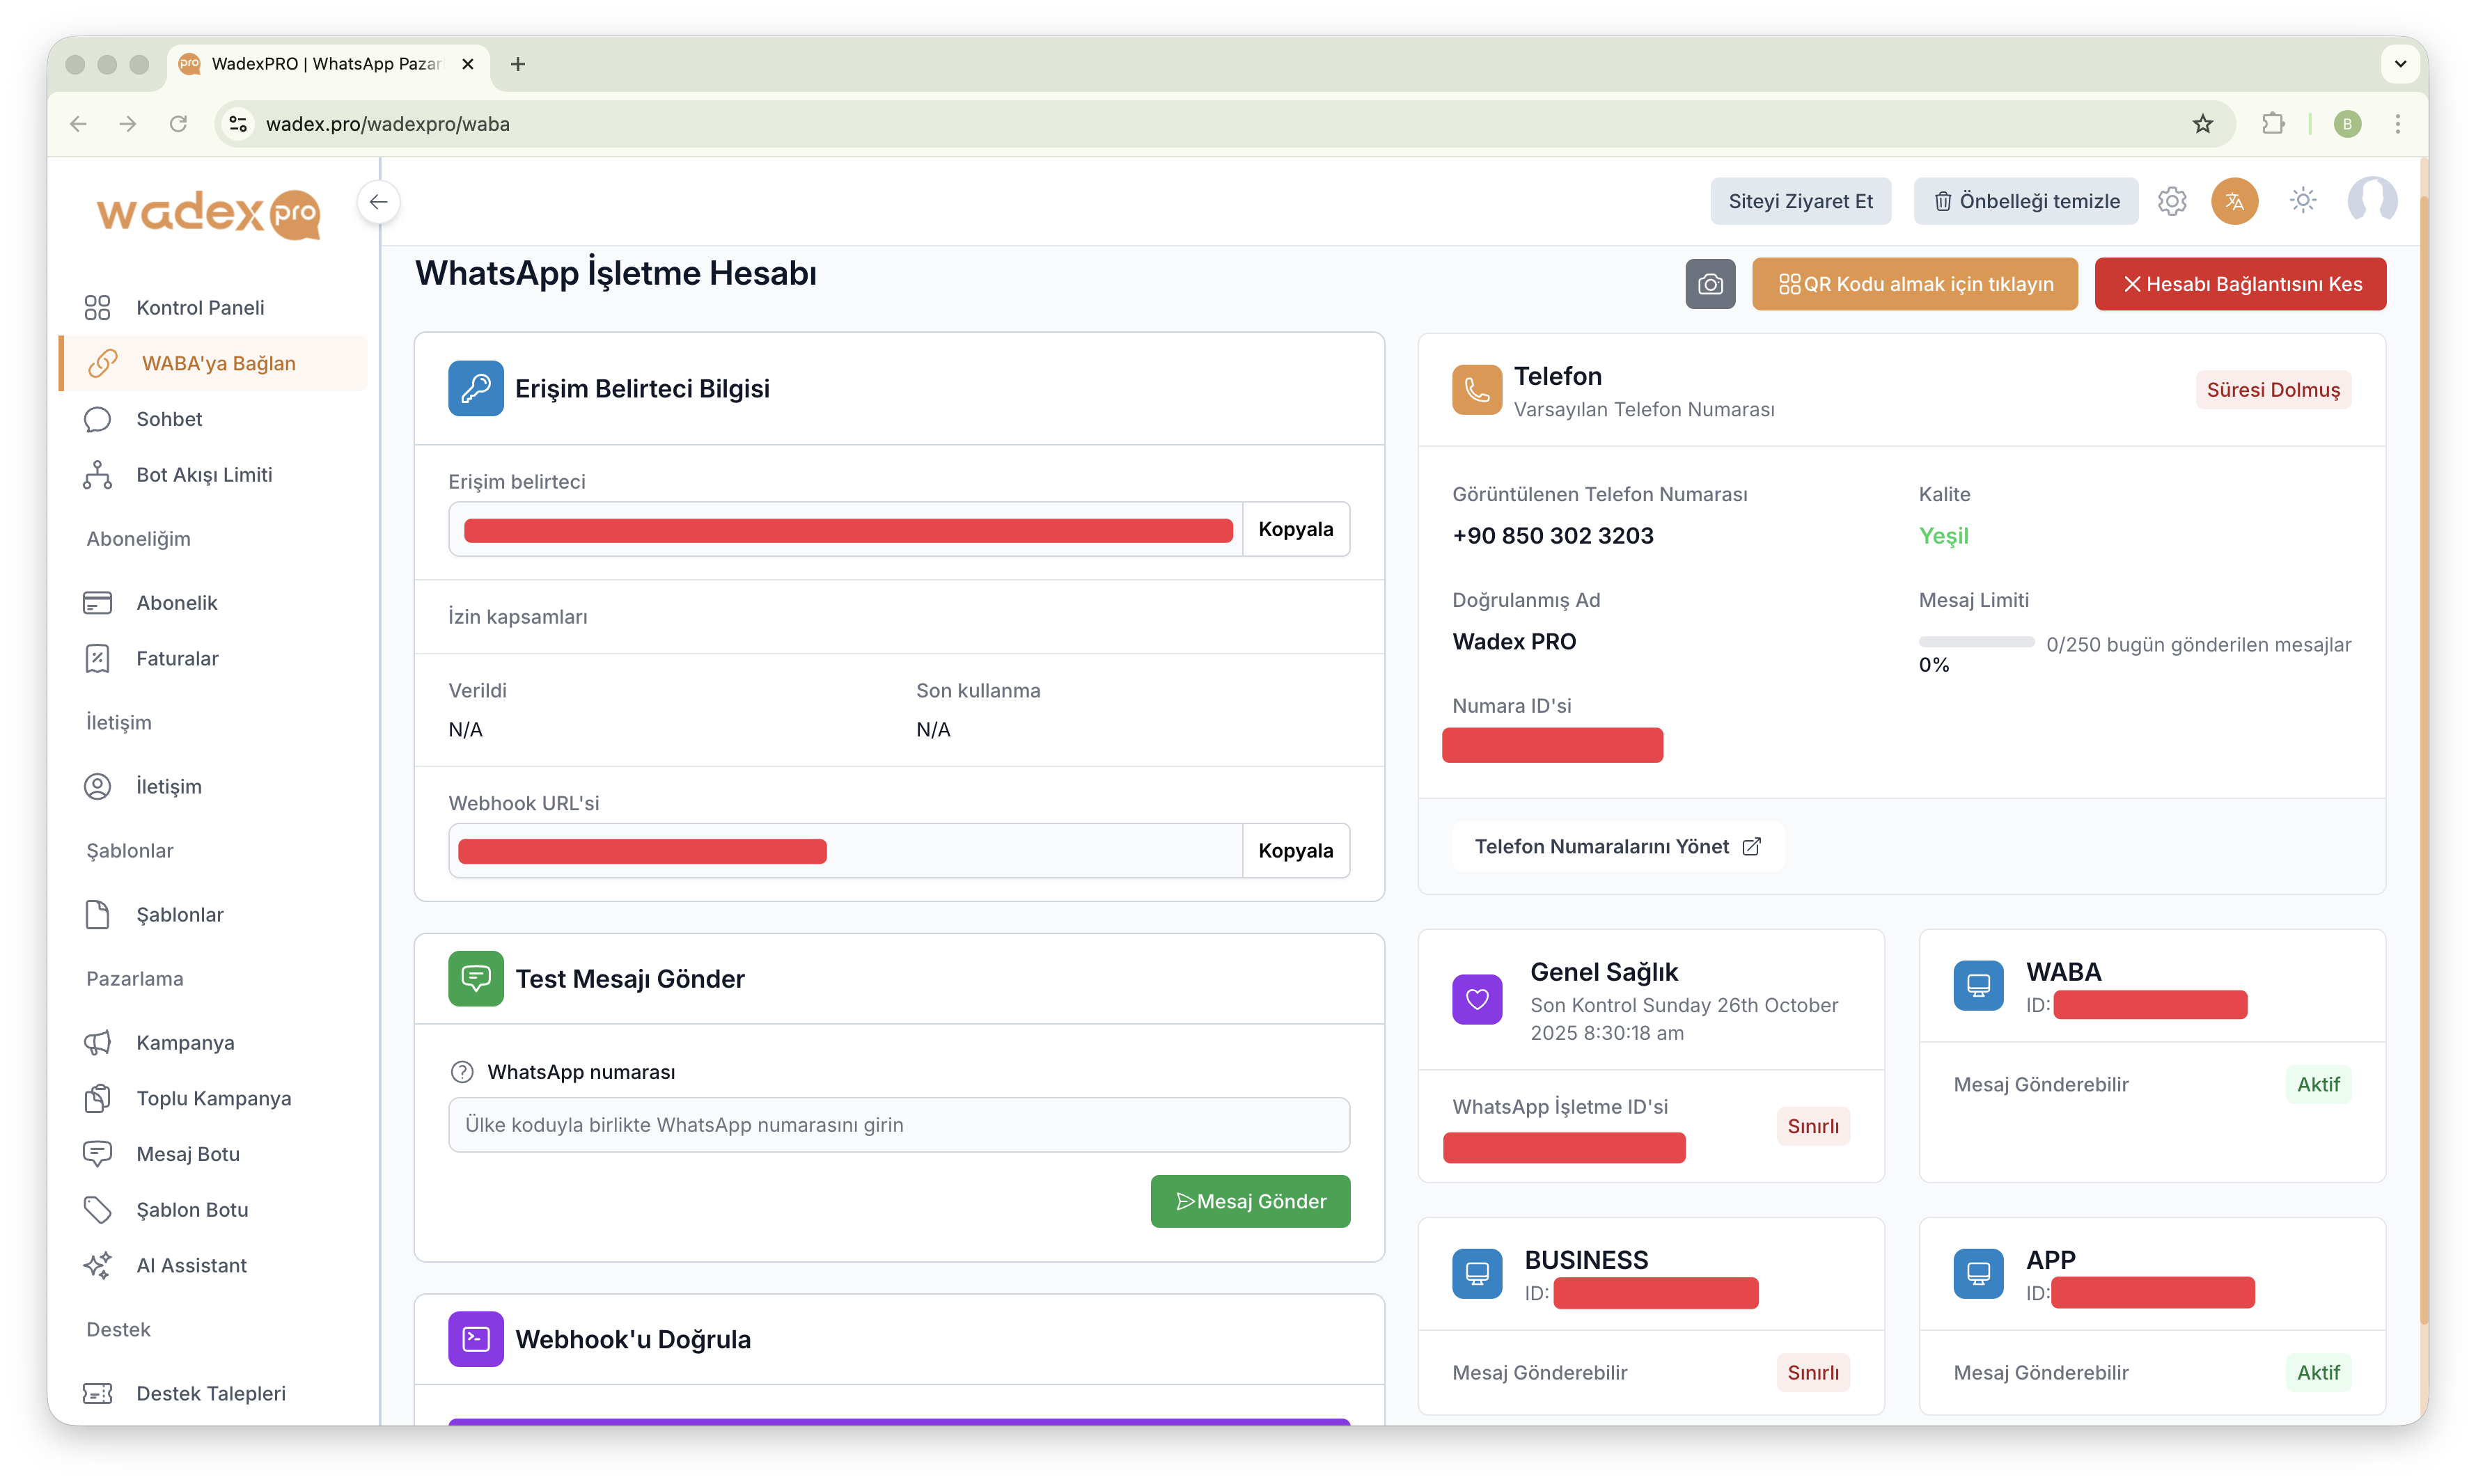Viewport: 2476px width, 1484px height.
Task: Open the browser extensions puzzle icon
Action: 2273,124
